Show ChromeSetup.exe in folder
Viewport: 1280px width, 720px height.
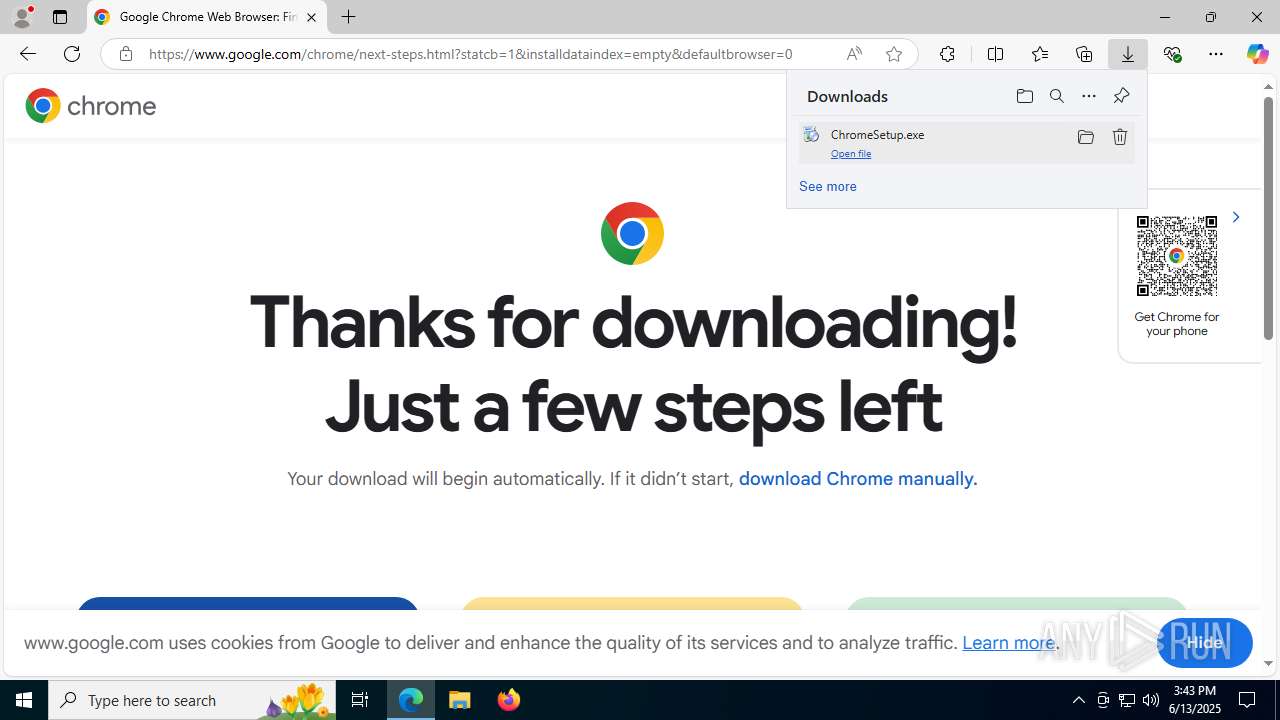coord(1085,137)
